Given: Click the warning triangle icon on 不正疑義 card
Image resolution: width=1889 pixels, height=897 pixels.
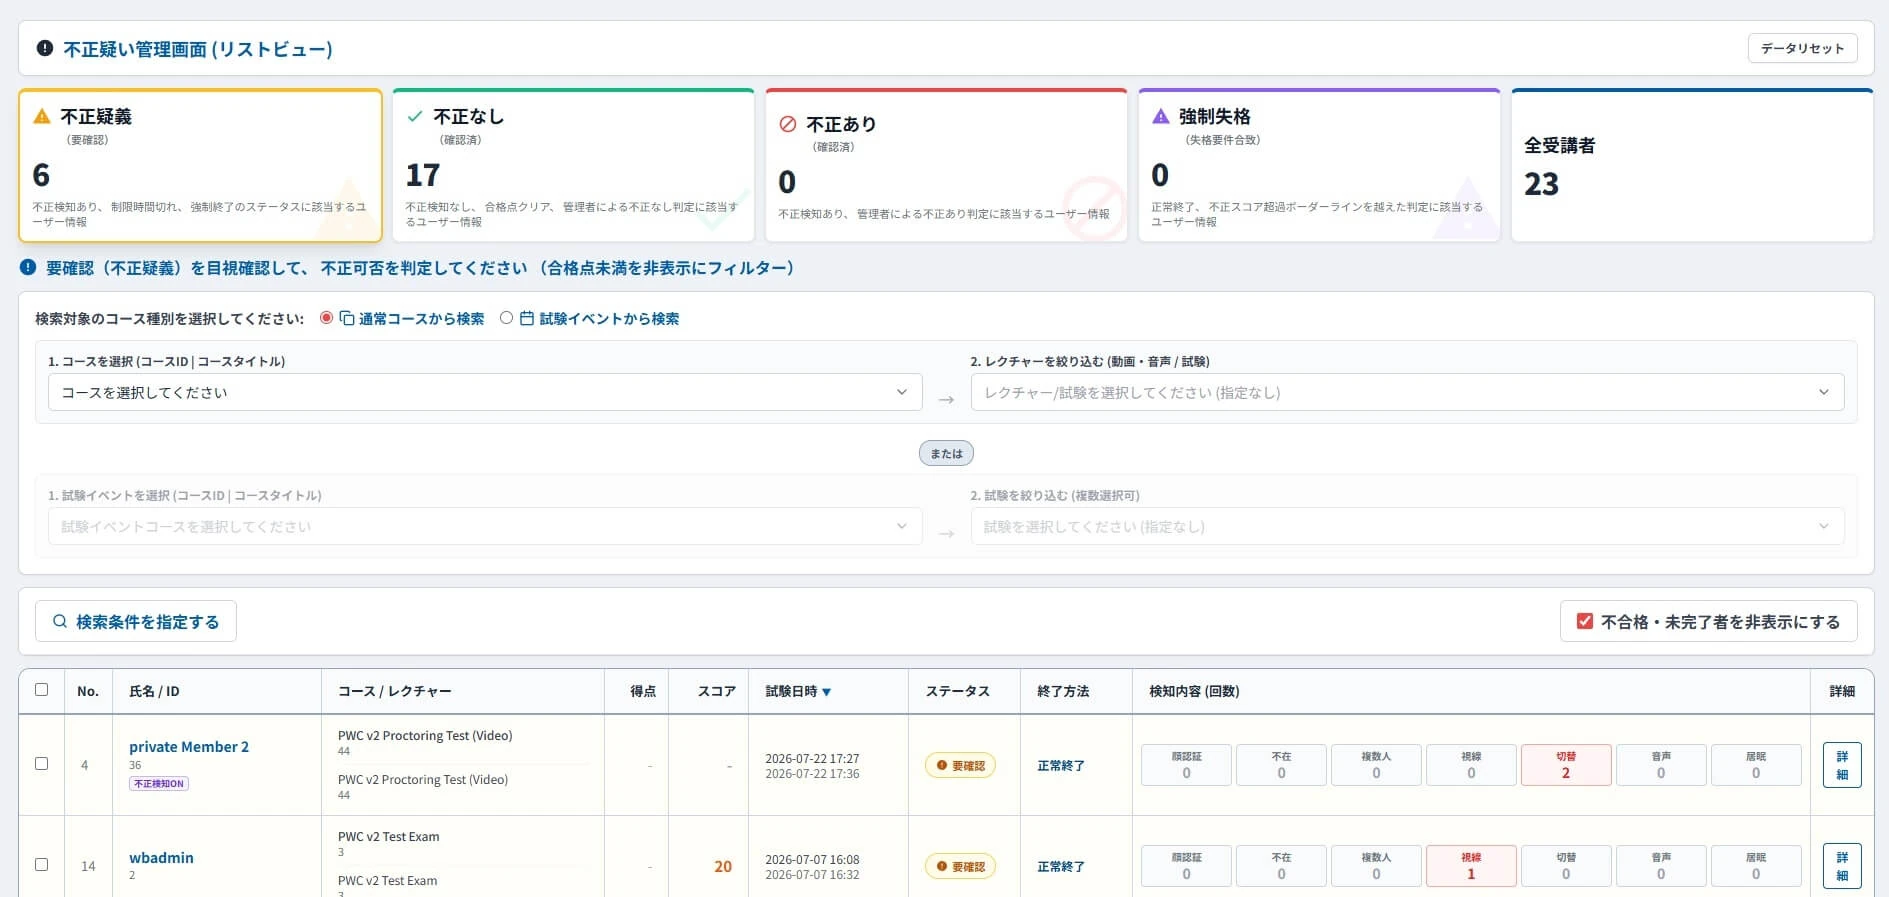Looking at the screenshot, I should [42, 116].
